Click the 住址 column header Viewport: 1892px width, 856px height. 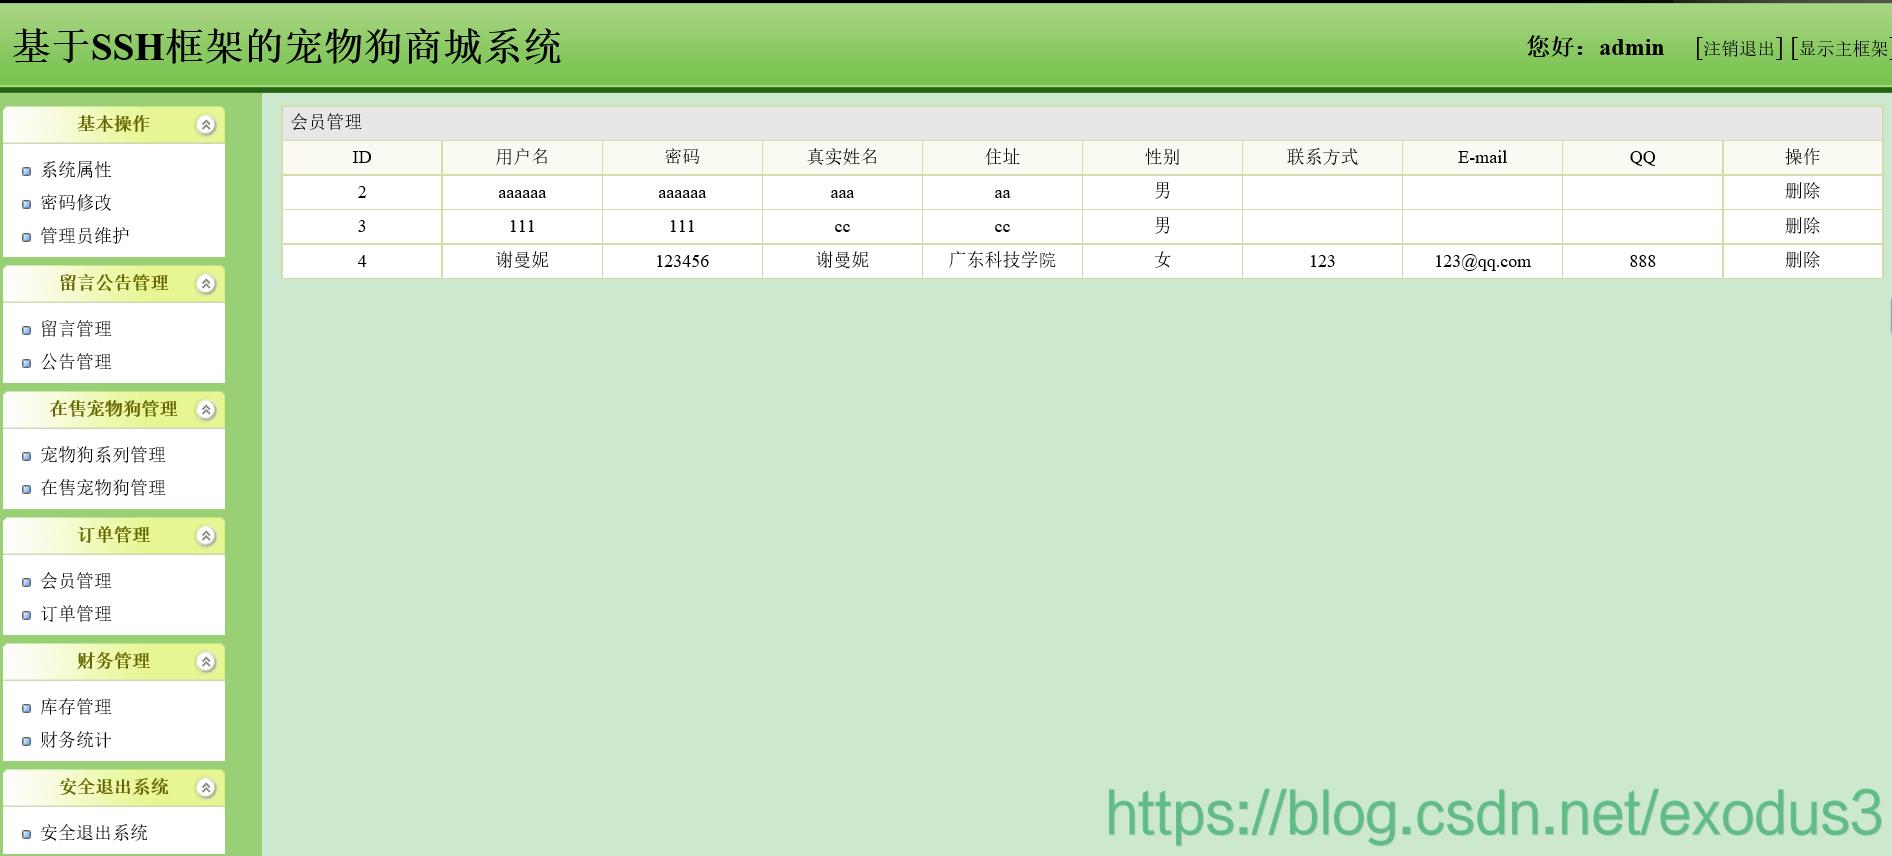click(1002, 157)
